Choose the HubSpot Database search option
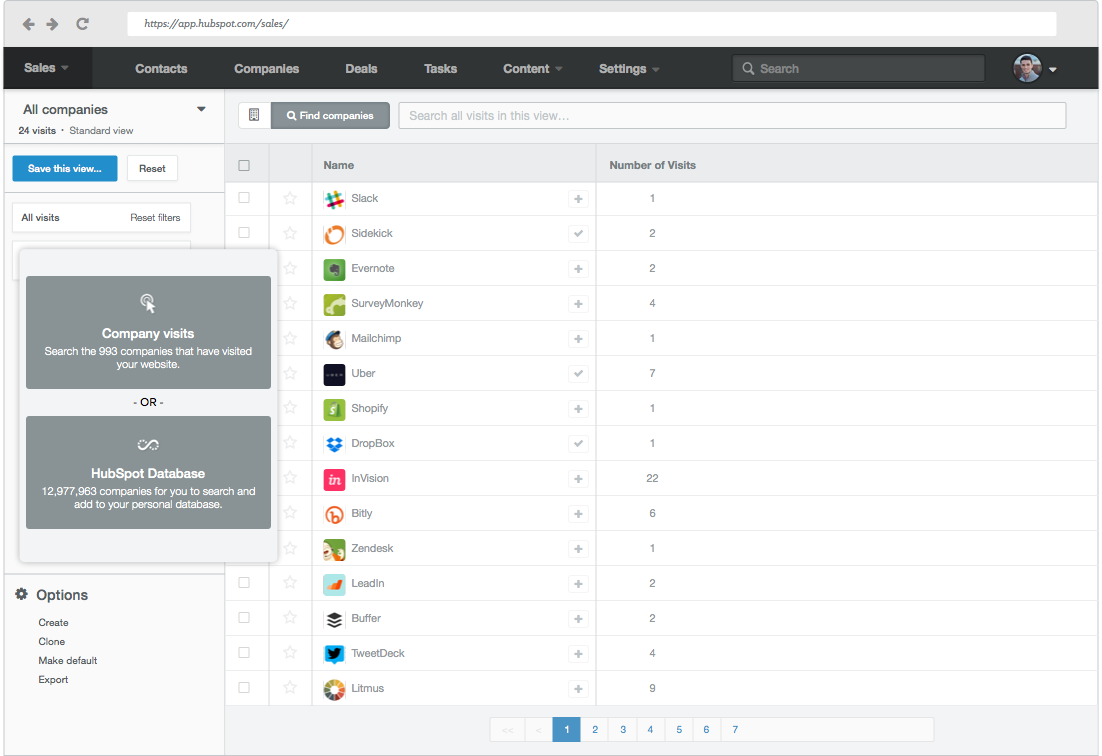This screenshot has width=1102, height=756. click(148, 472)
